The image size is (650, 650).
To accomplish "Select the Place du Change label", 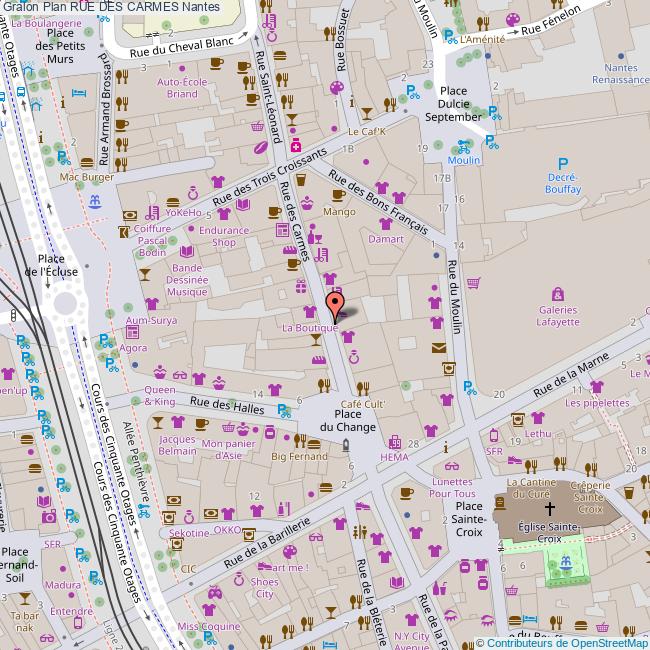I will tap(348, 420).
